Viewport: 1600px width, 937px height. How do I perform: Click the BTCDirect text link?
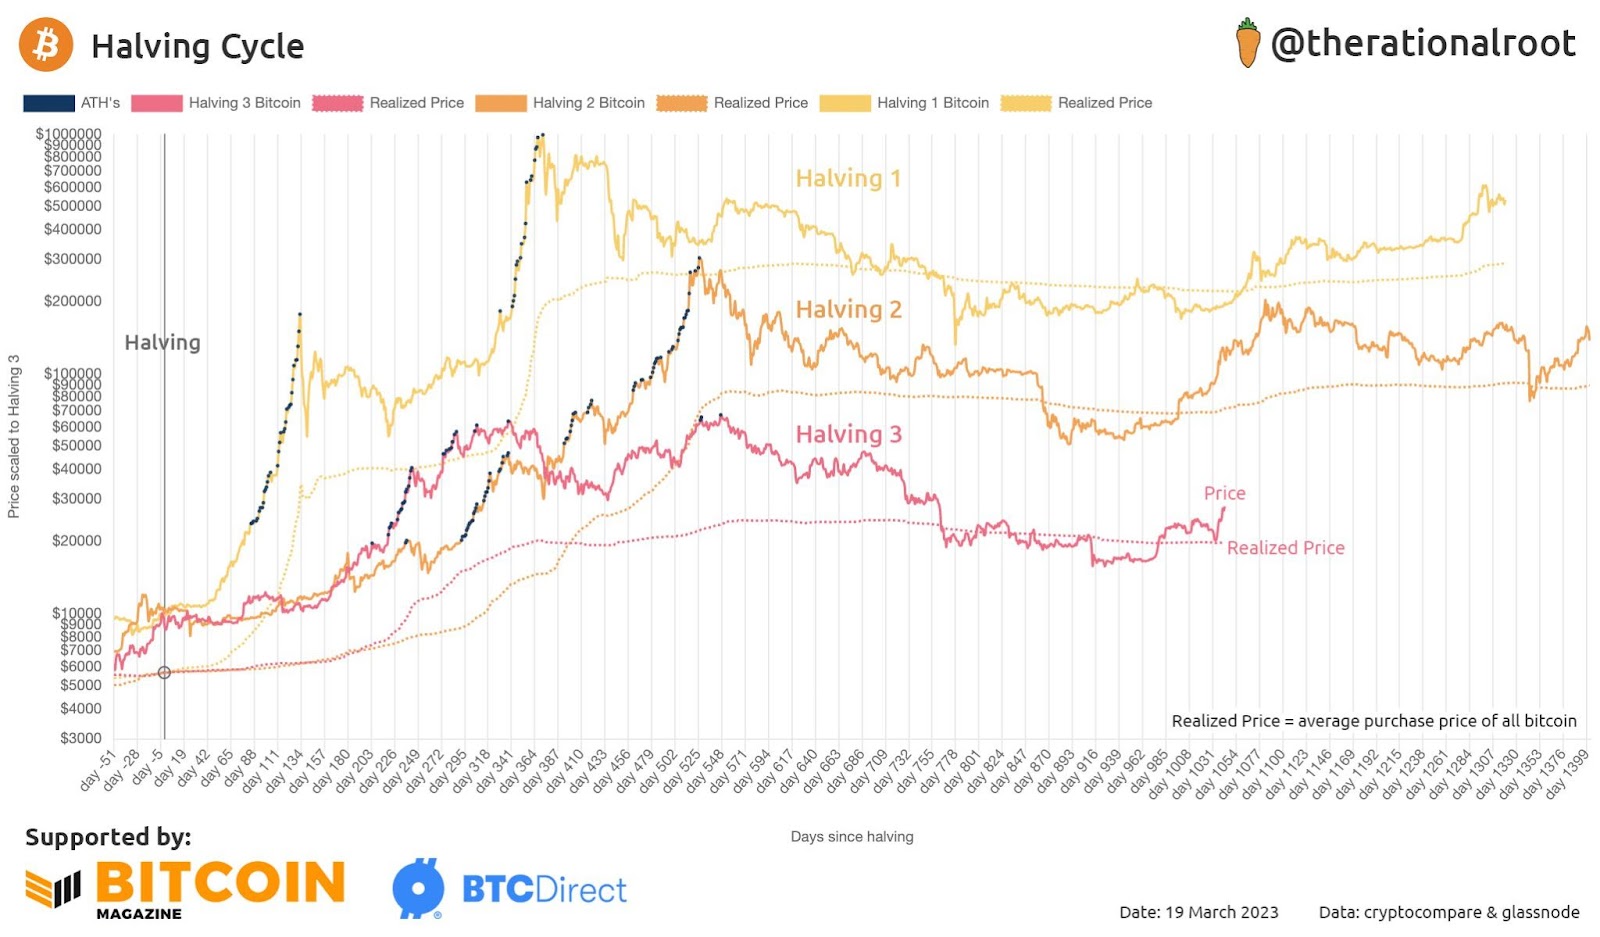tap(544, 889)
